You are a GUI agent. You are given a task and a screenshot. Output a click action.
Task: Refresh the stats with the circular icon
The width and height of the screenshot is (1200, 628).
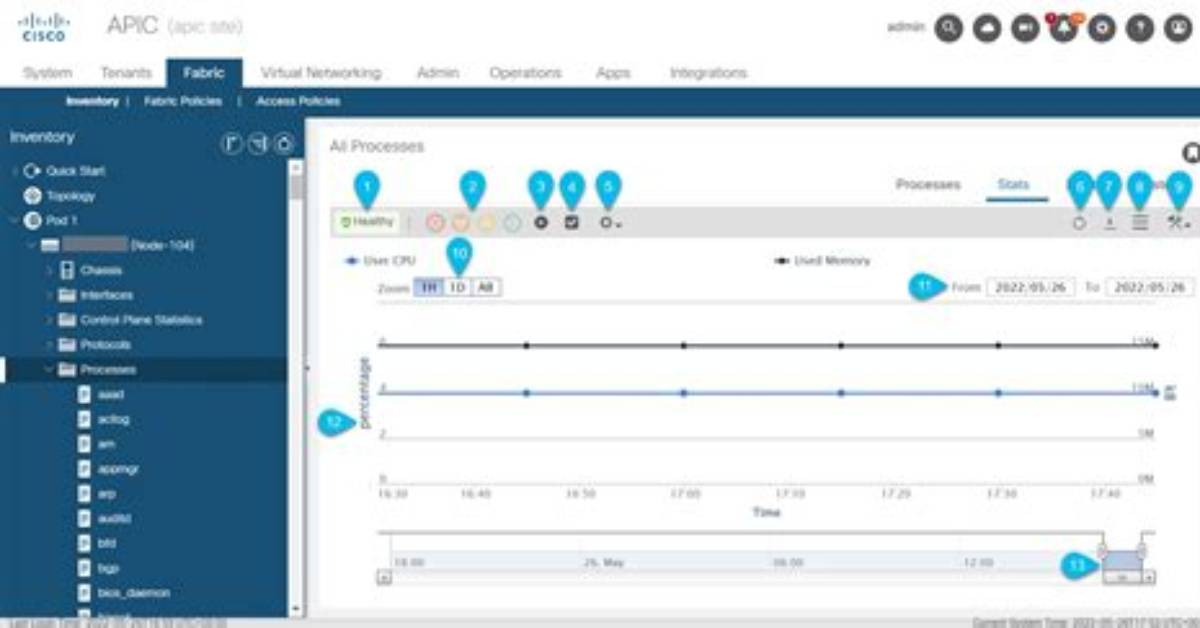point(1079,223)
